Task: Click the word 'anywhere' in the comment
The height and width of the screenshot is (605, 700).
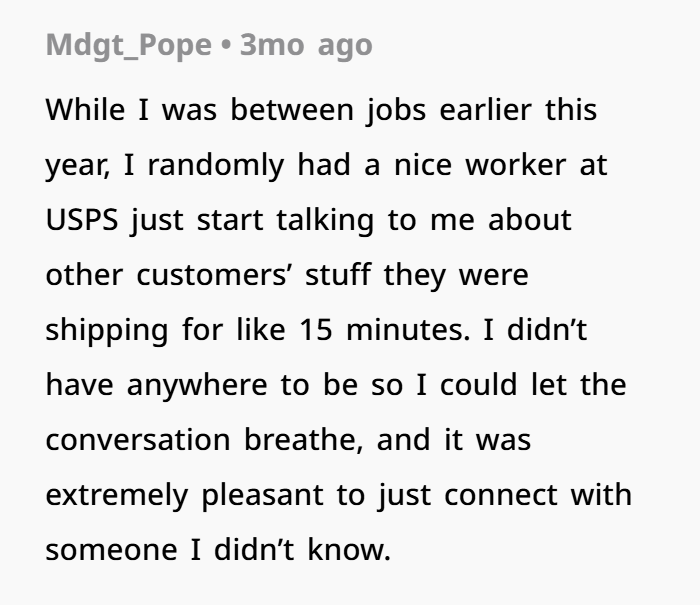Action: (x=197, y=386)
